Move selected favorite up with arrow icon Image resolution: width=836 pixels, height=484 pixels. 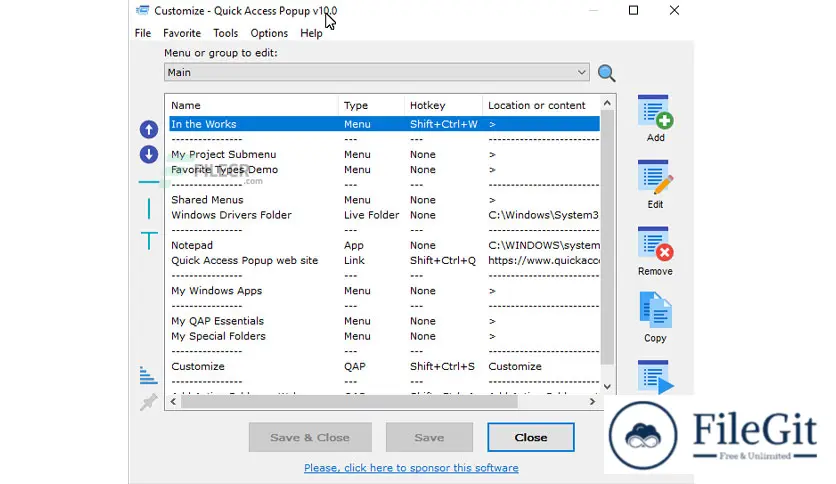click(149, 130)
